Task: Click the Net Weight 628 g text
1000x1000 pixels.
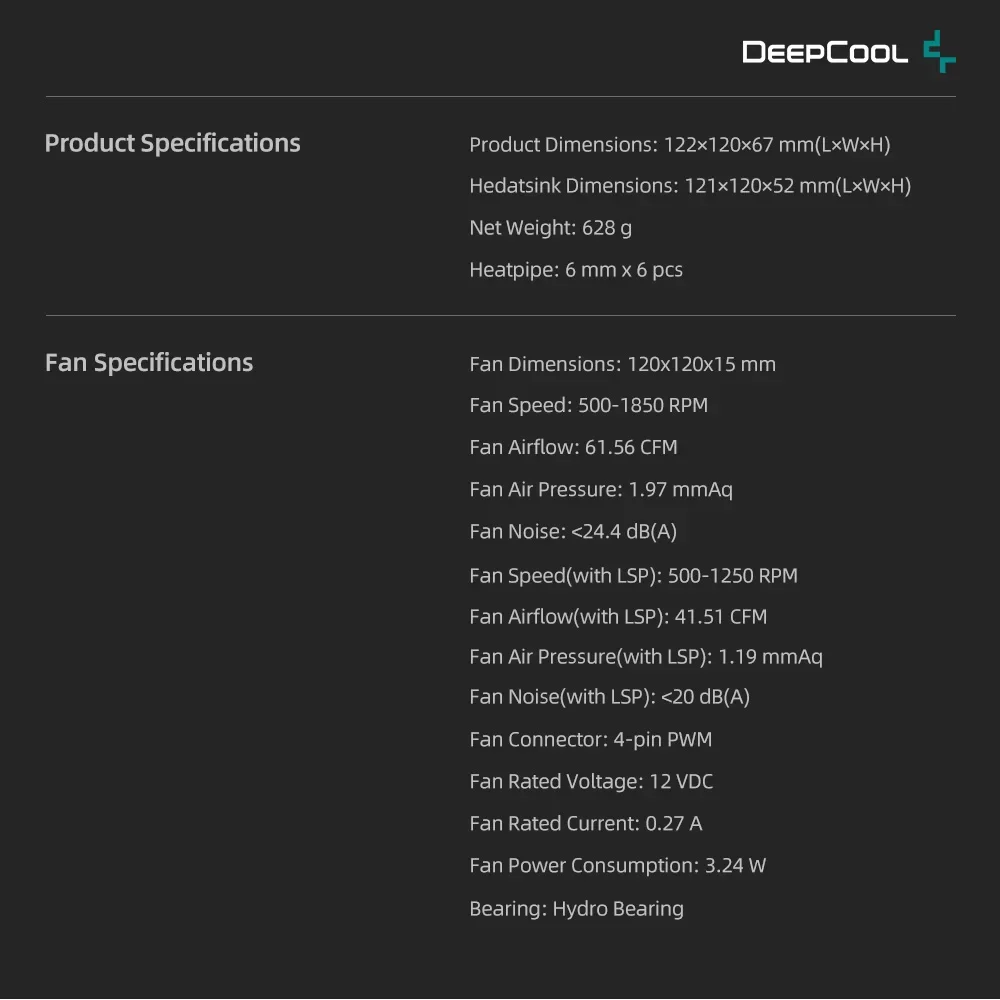Action: pos(550,228)
